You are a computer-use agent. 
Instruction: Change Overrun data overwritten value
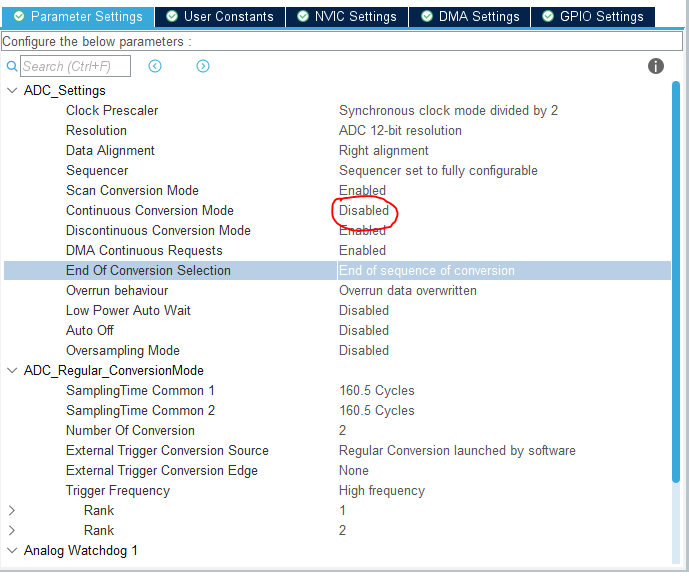408,291
